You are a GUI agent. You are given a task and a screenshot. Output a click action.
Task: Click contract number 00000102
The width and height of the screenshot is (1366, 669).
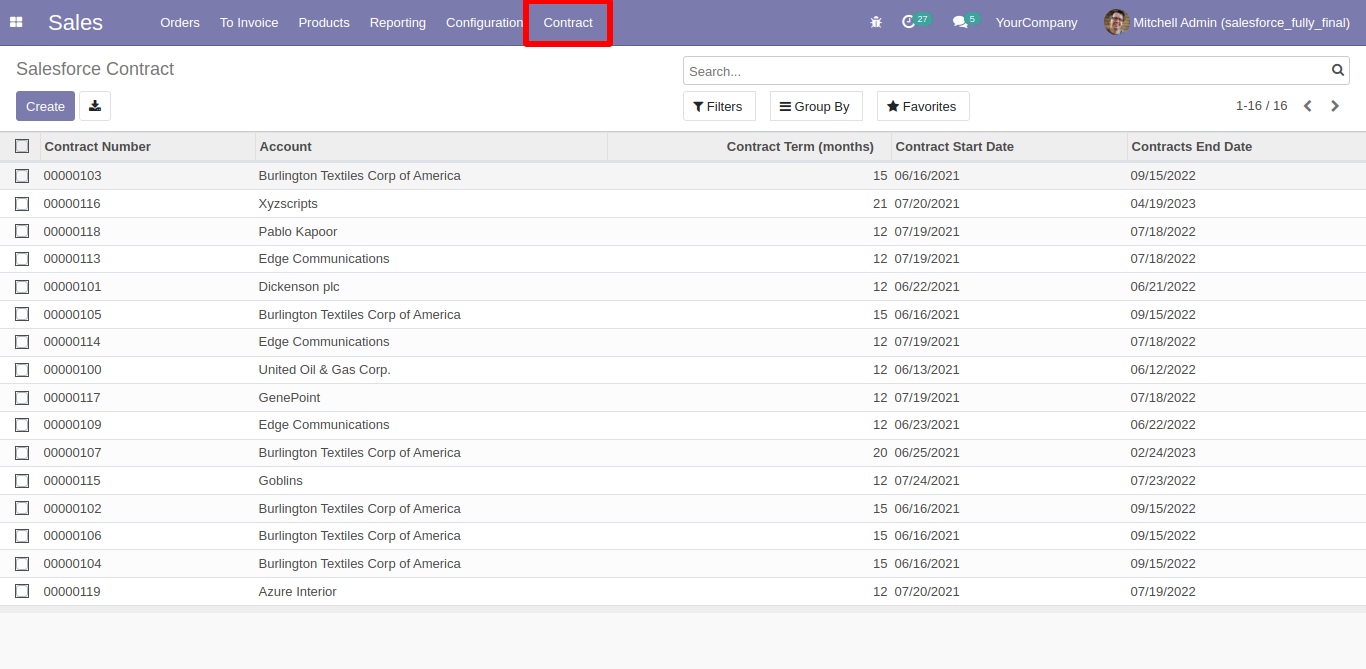[72, 508]
